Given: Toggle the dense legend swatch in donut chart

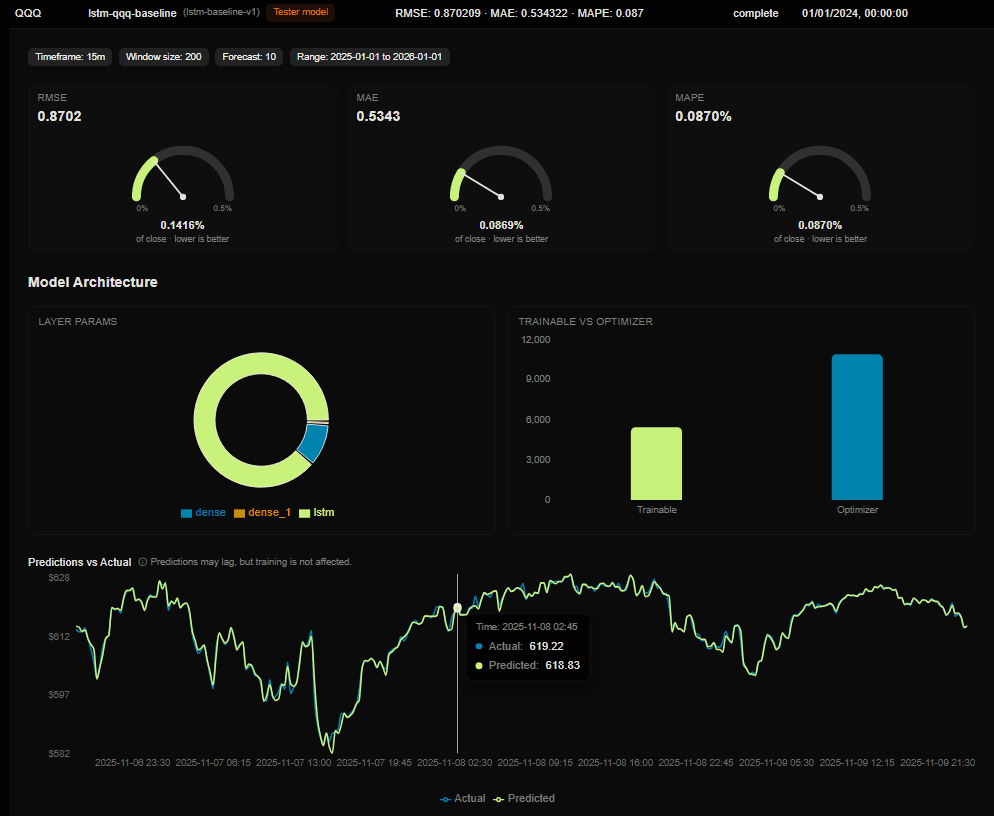Looking at the screenshot, I should [x=186, y=513].
